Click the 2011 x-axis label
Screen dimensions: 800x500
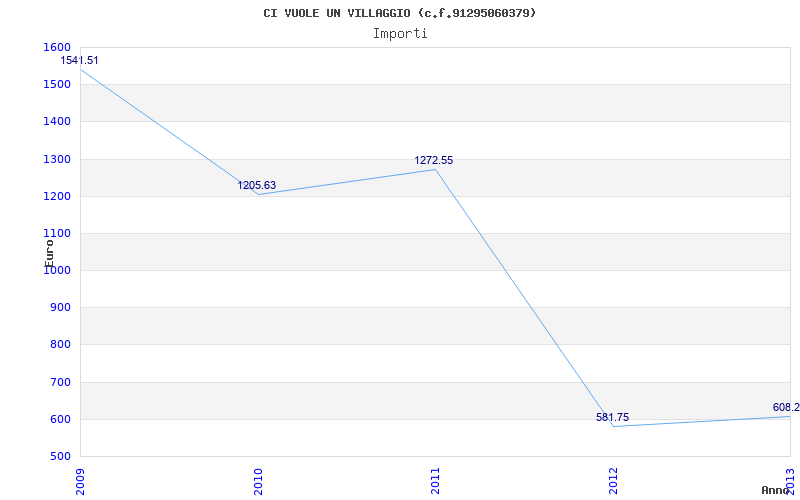pyautogui.click(x=435, y=481)
